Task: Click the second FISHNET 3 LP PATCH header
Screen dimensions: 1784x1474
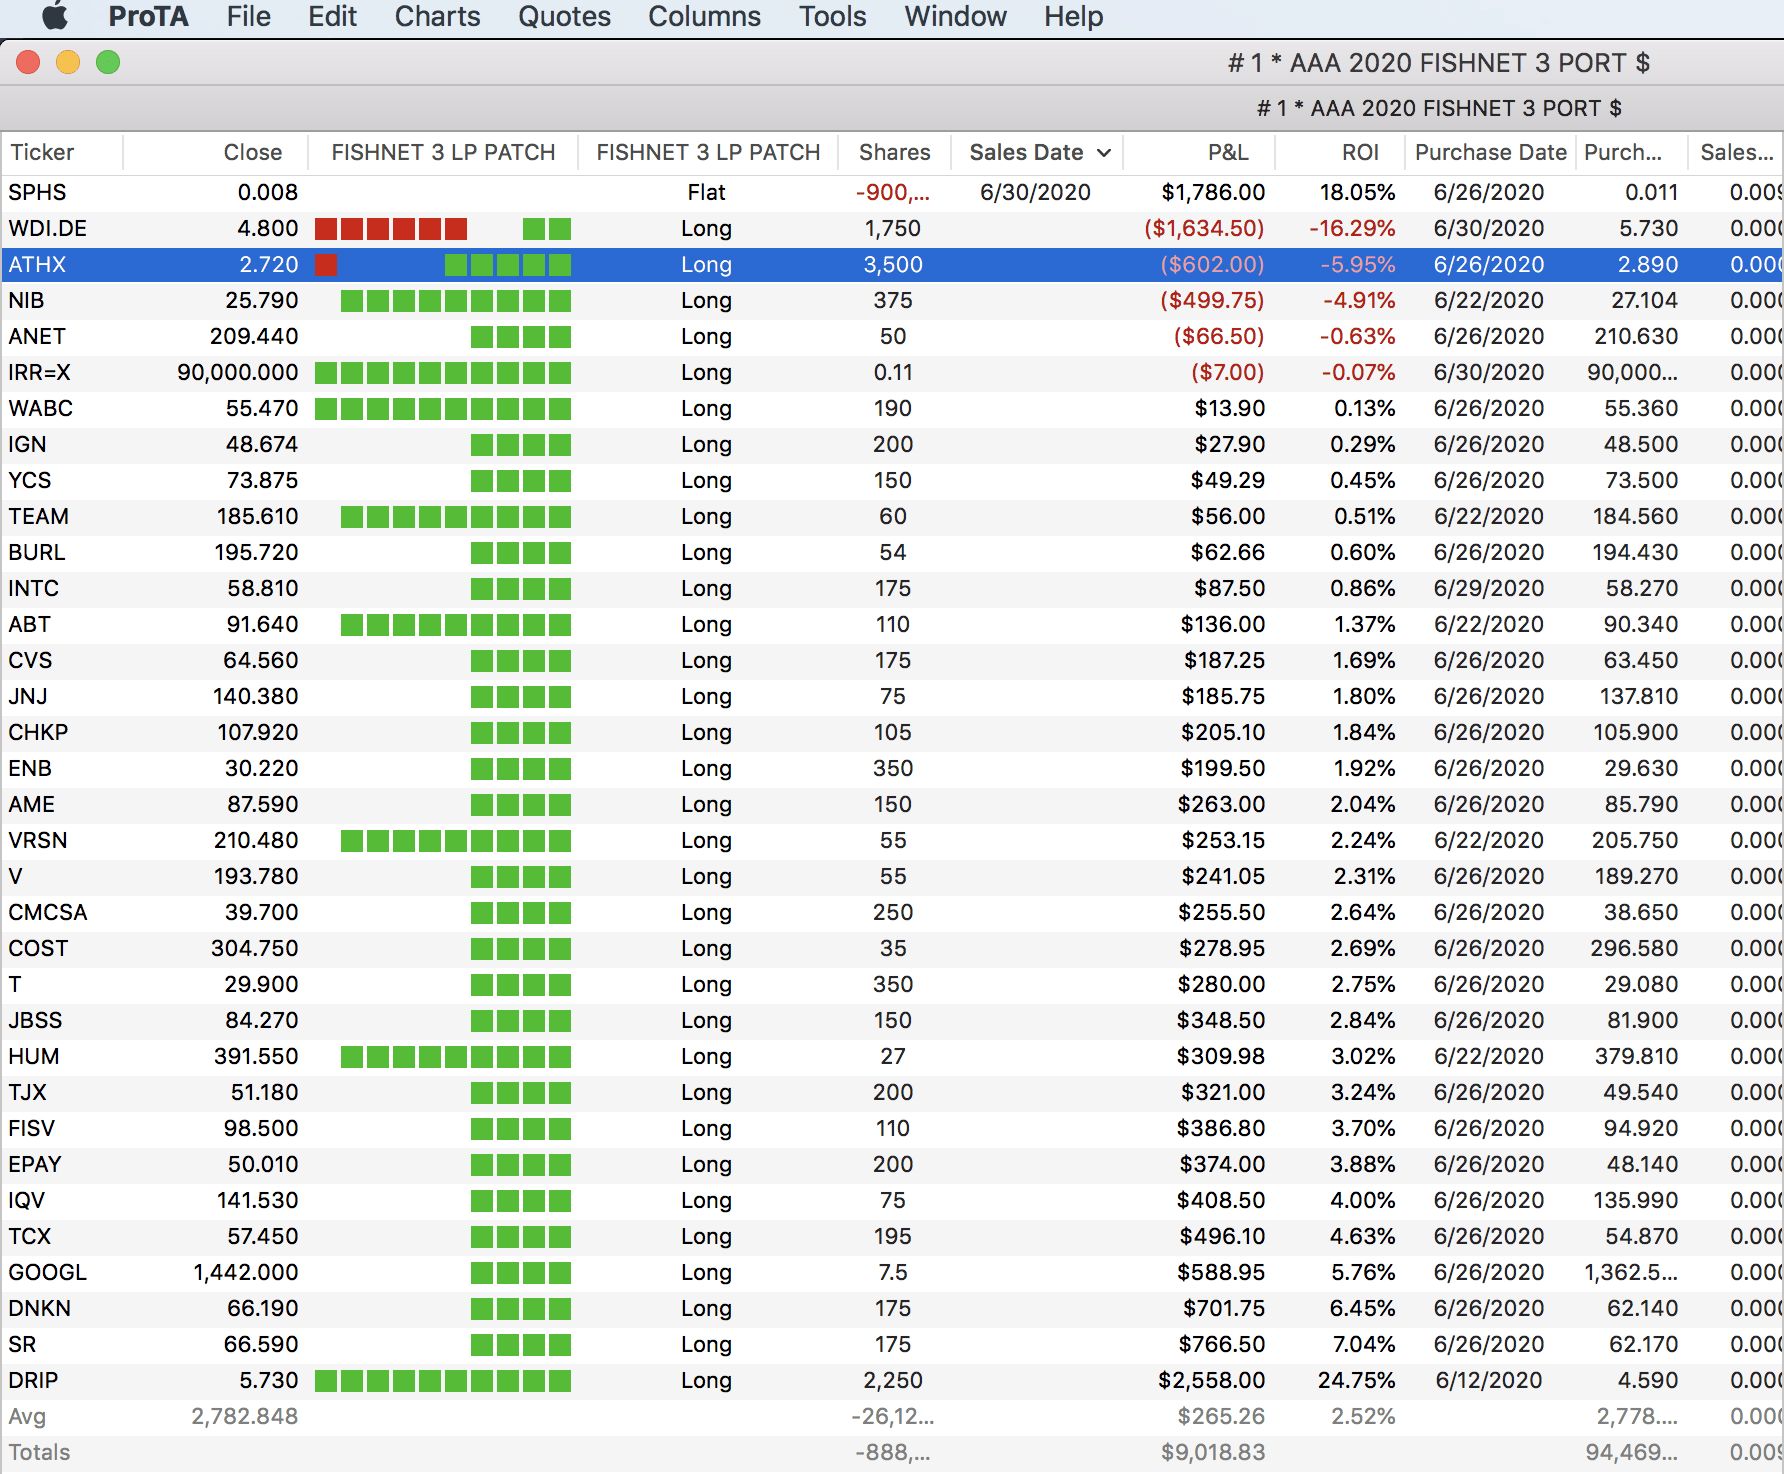Action: click(708, 152)
